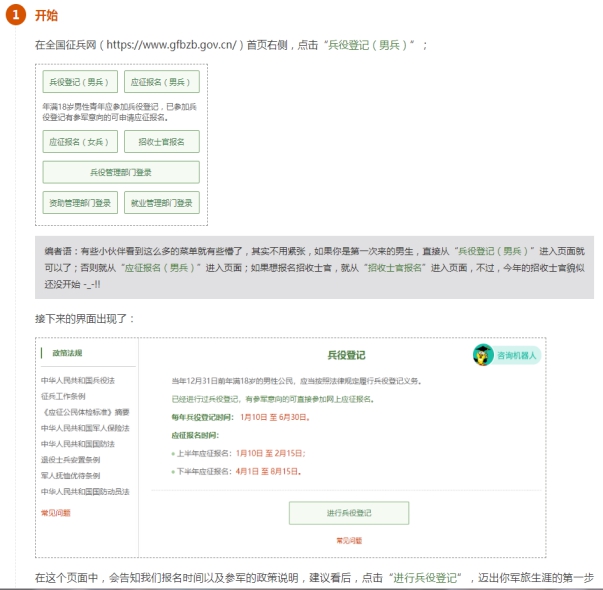
Task: Click the 兵役登记 page title
Action: point(346,355)
